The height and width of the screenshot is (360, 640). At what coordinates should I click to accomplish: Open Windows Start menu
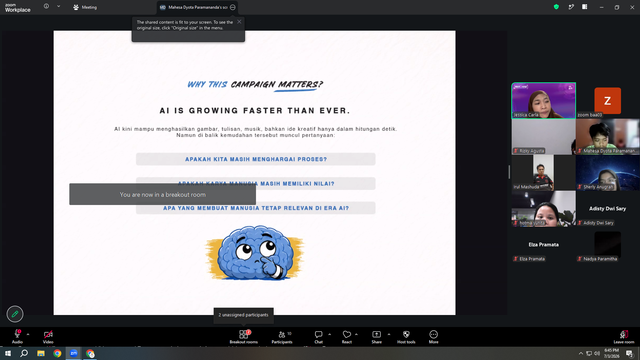[8, 353]
